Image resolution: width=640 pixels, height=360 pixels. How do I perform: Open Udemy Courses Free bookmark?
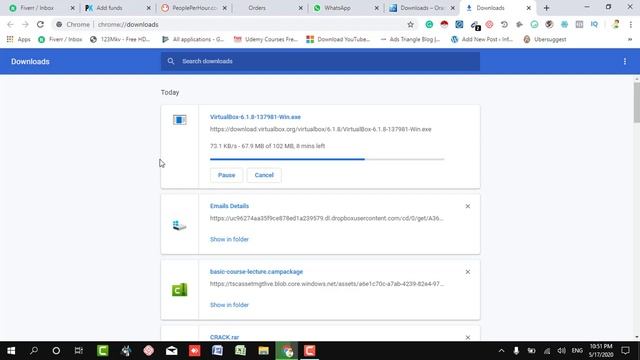coord(265,39)
